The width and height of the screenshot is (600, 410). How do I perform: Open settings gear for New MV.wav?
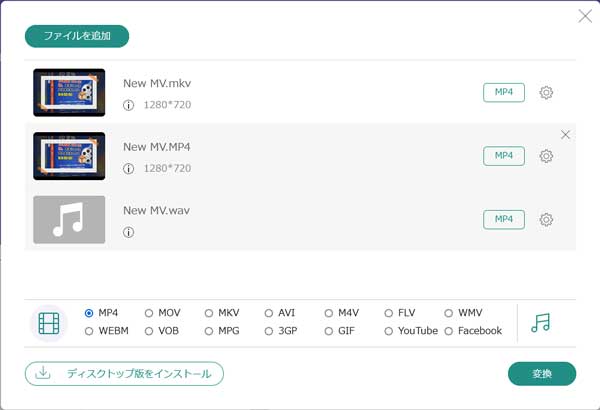[546, 220]
